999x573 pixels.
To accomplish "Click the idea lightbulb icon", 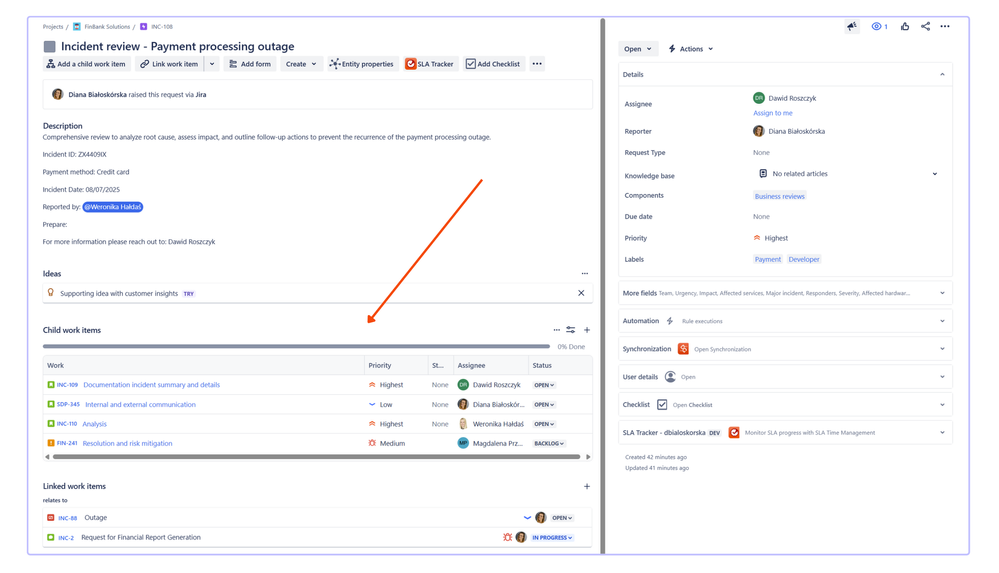I will click(x=50, y=293).
